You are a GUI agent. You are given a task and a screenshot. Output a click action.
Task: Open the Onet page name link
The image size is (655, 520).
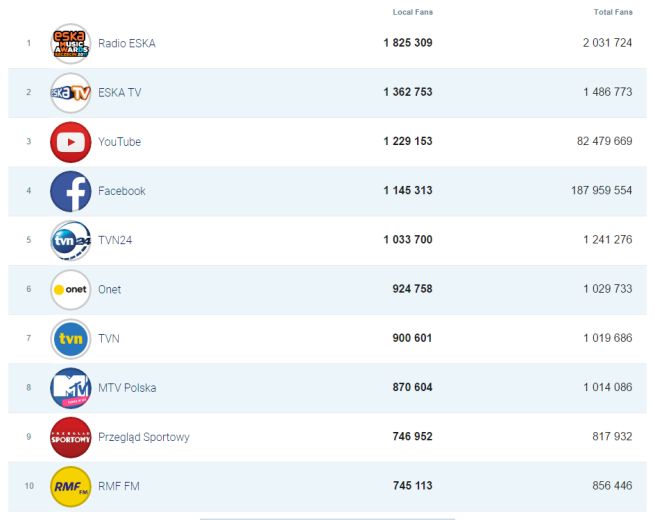[x=109, y=290]
